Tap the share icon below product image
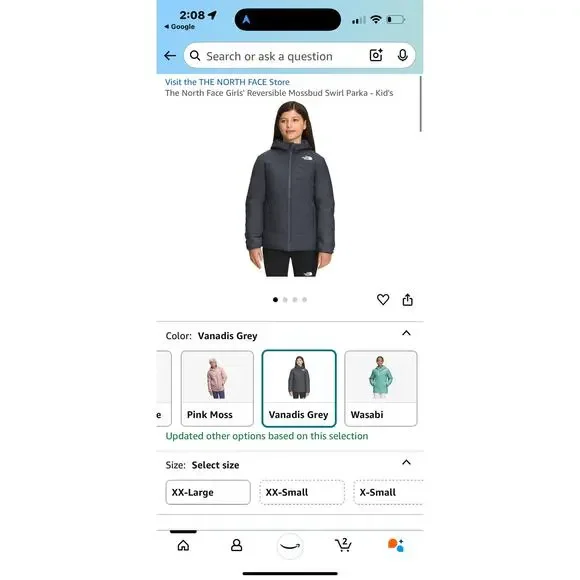Viewport: 580px width, 580px height. 407,299
